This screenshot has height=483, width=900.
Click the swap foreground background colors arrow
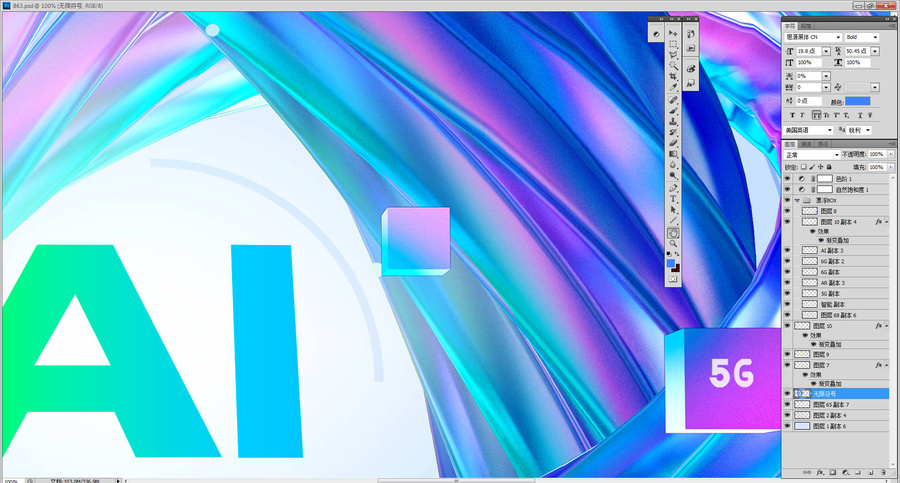tap(678, 254)
